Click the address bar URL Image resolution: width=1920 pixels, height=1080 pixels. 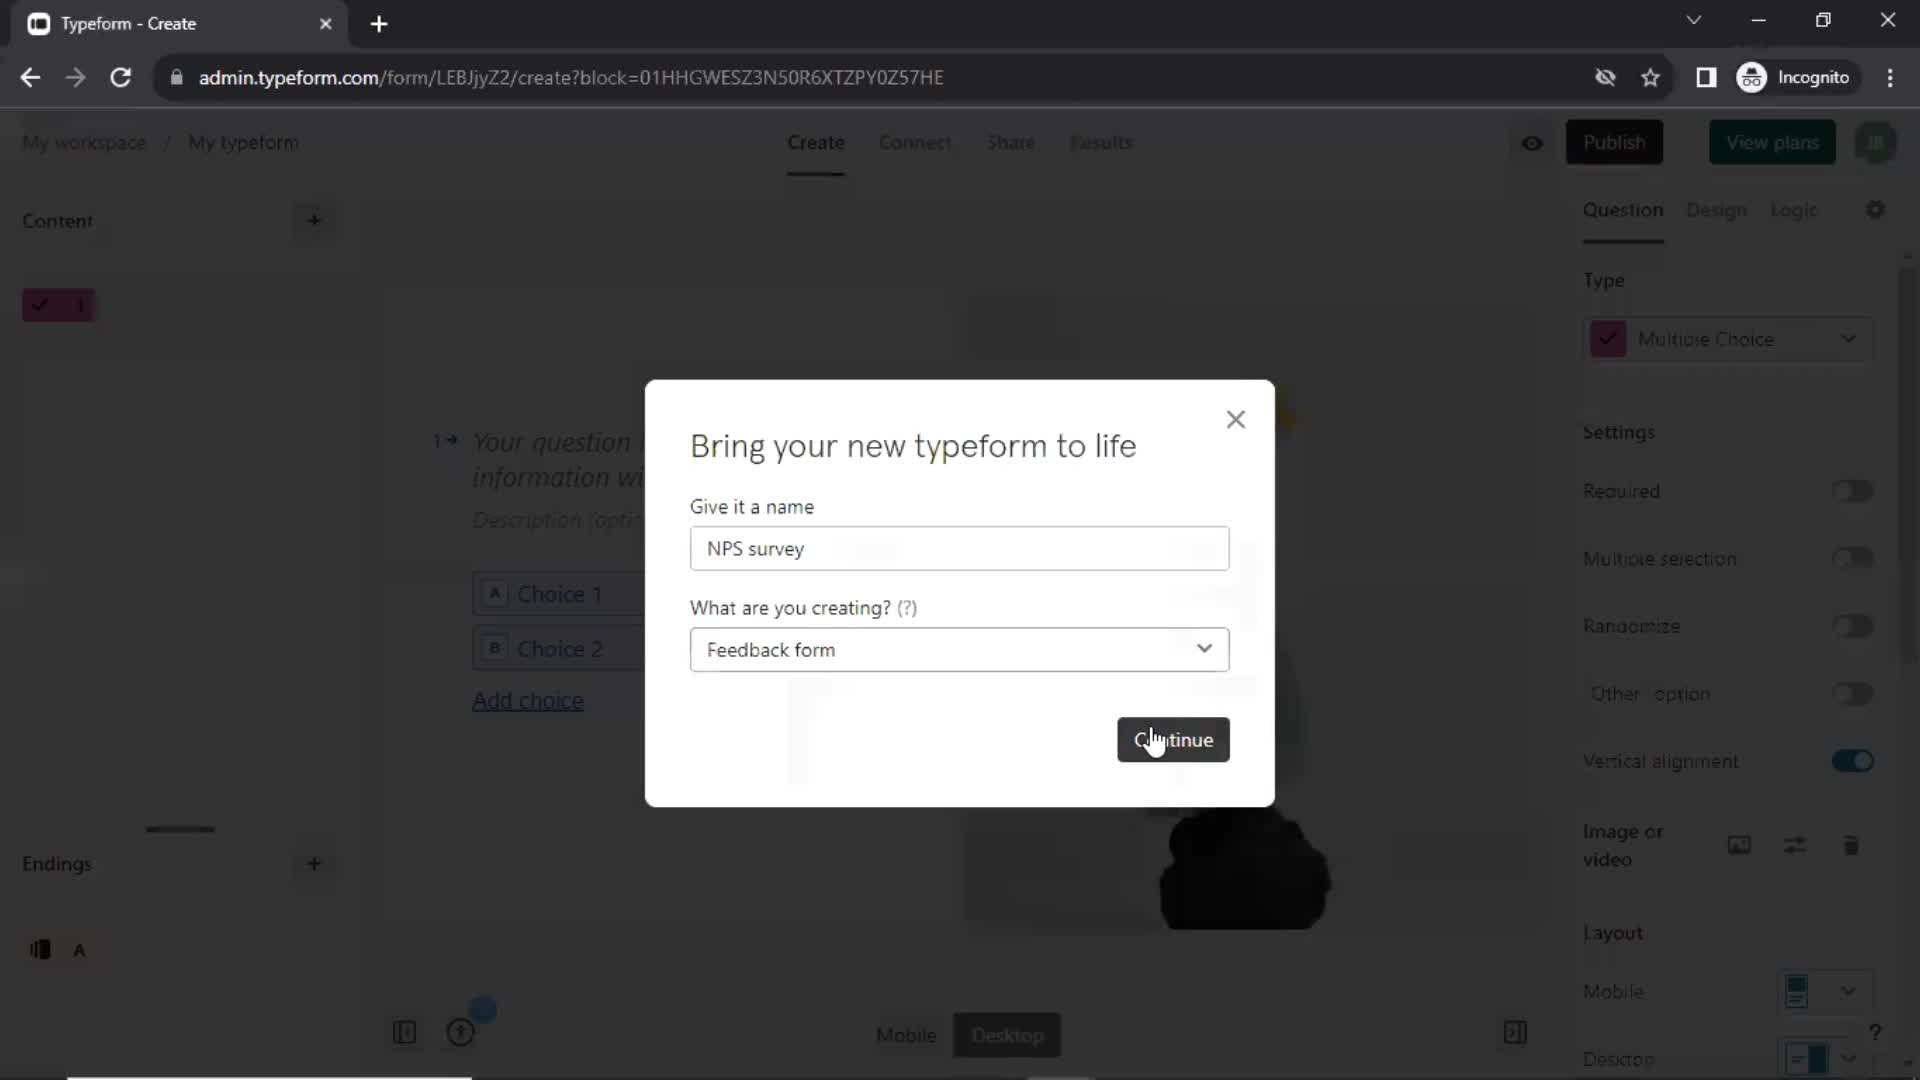pos(571,77)
